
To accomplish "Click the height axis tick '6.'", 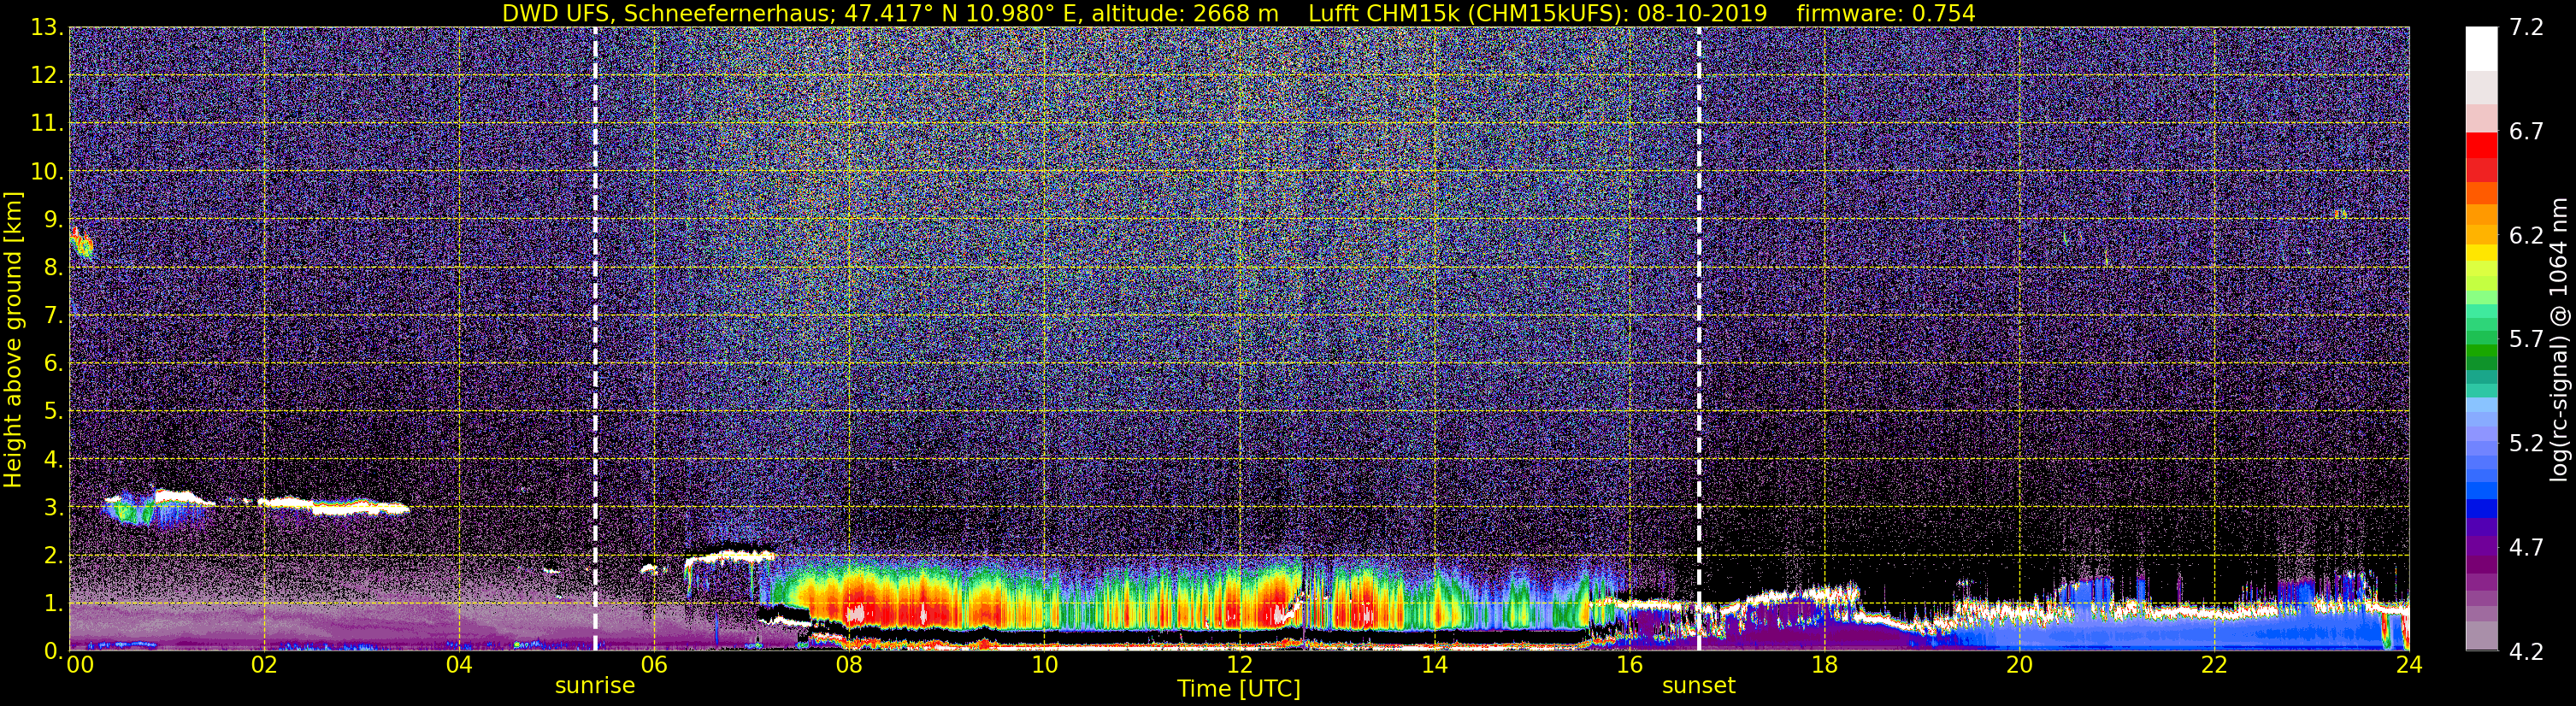I will [53, 363].
